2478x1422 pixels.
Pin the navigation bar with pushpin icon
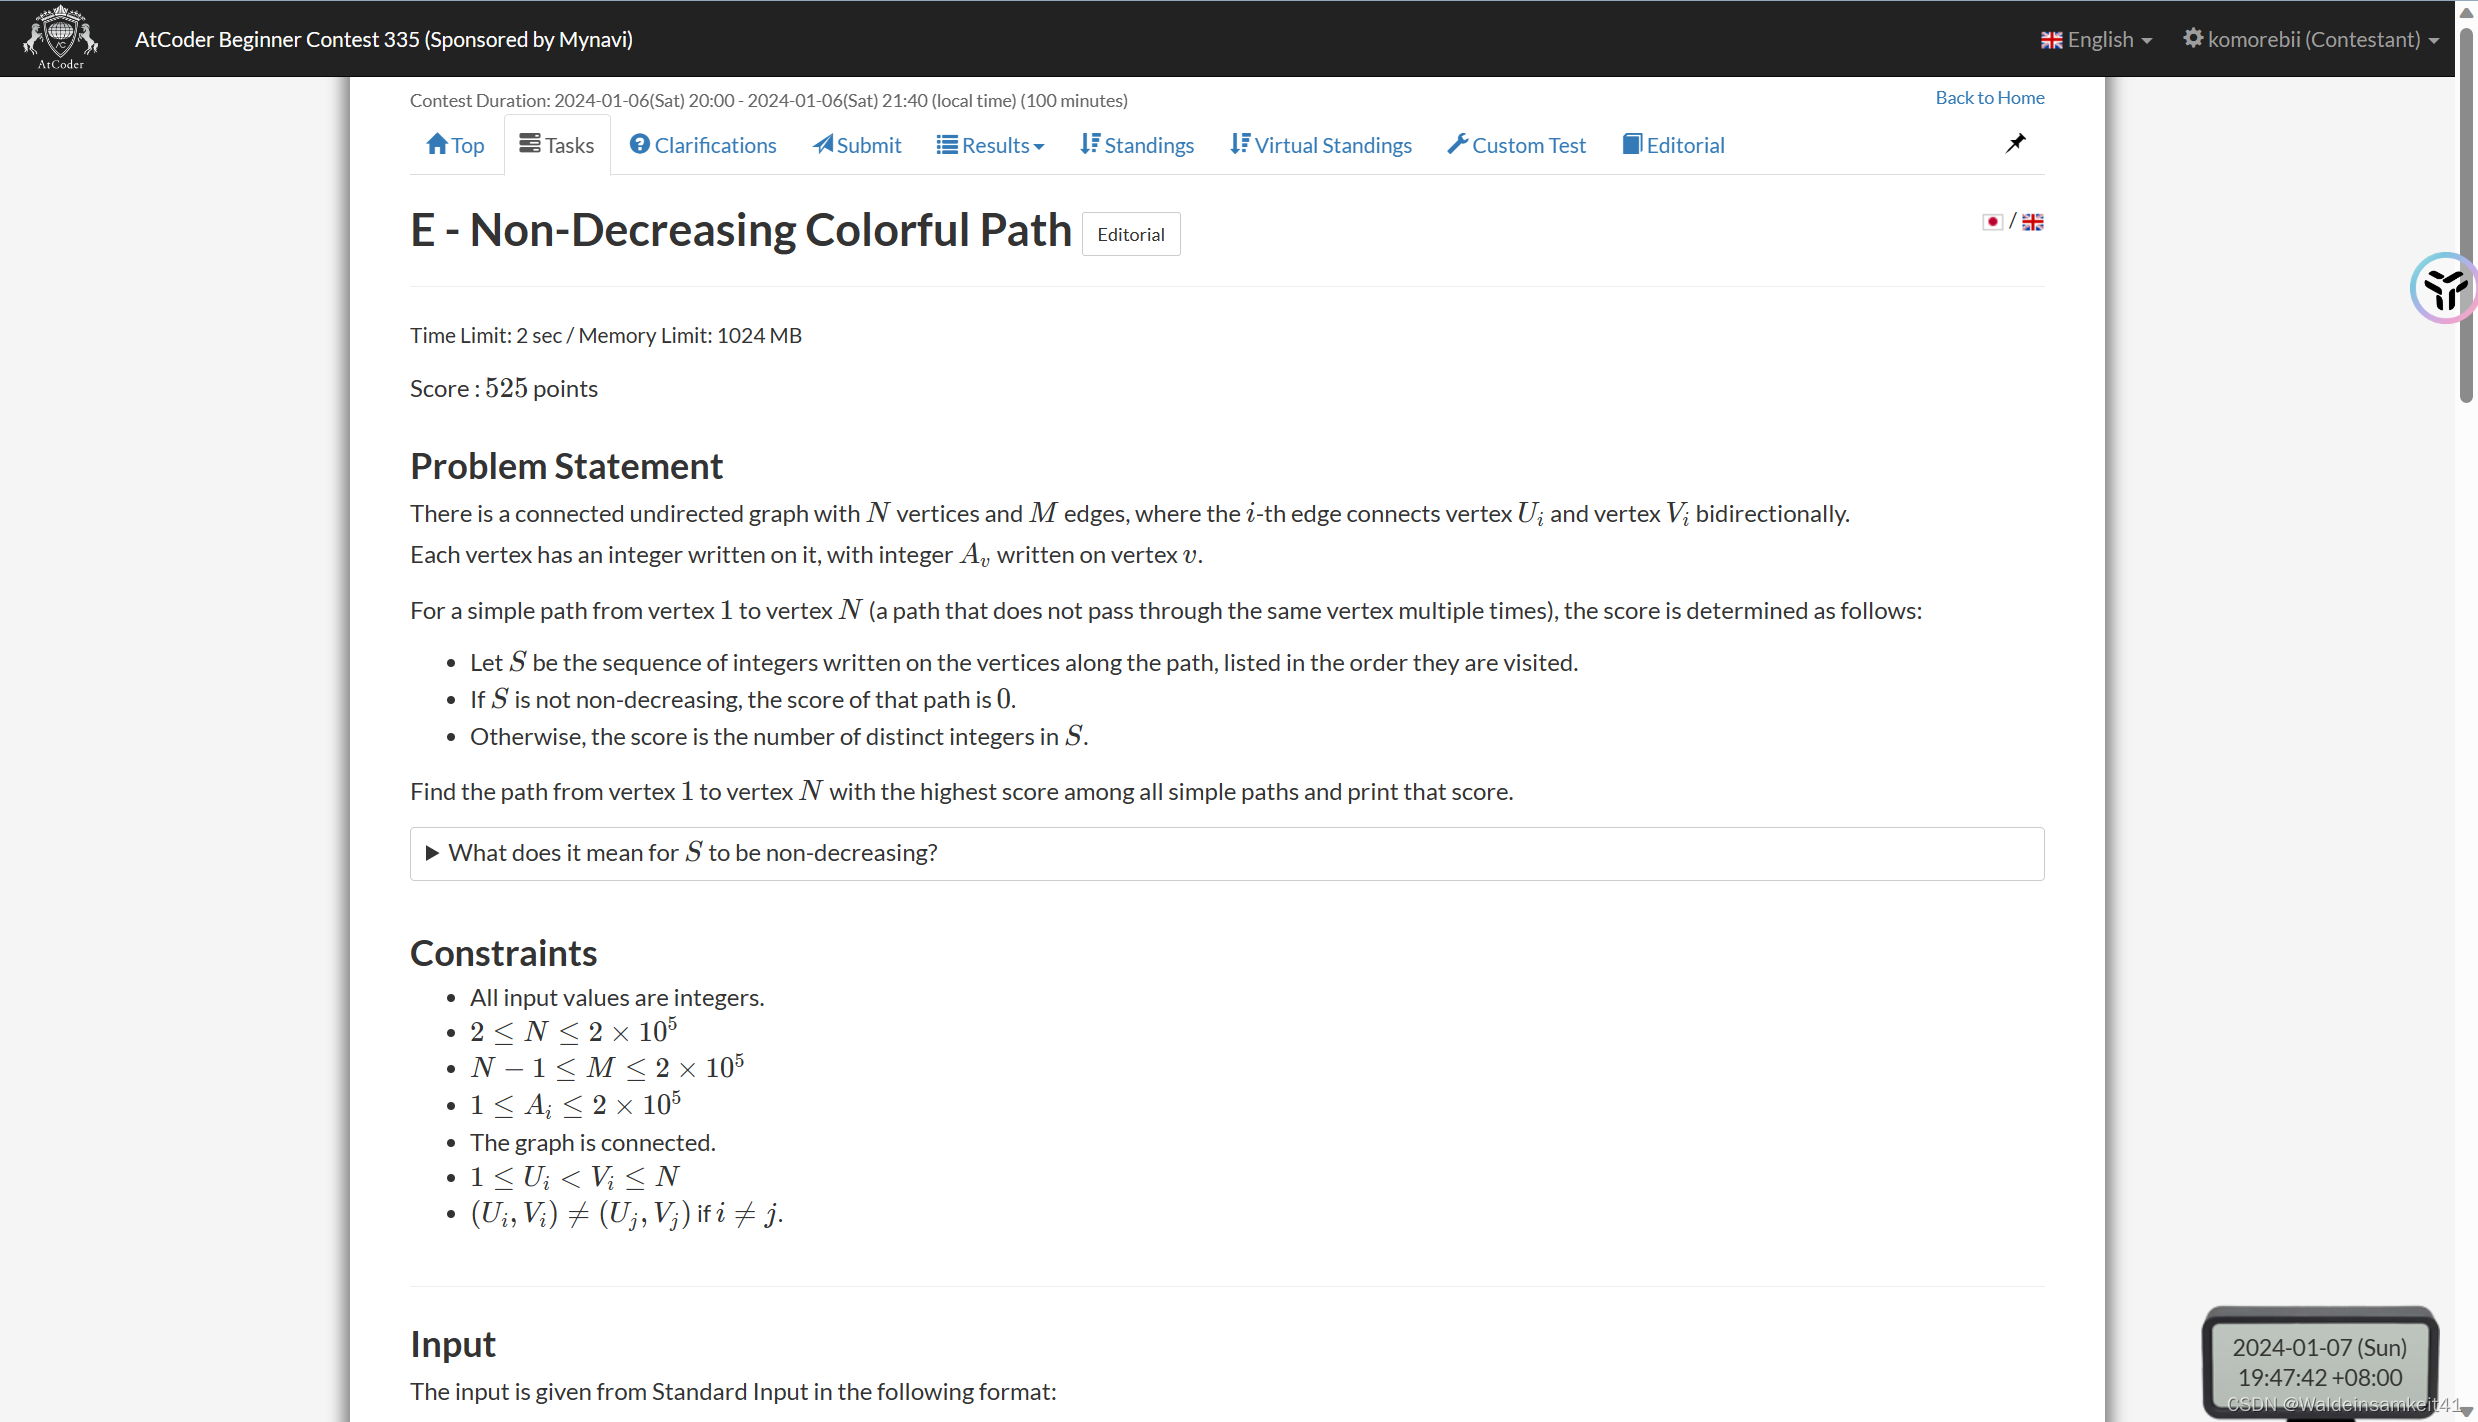2015,144
